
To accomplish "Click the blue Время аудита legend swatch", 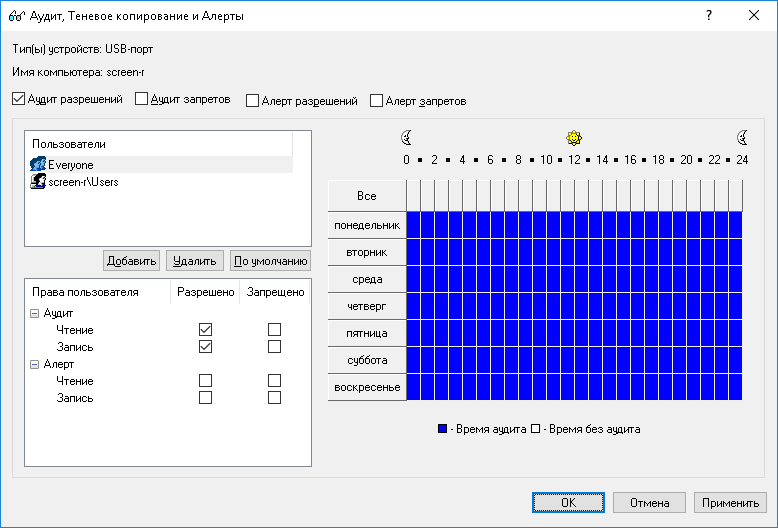I will pyautogui.click(x=442, y=429).
